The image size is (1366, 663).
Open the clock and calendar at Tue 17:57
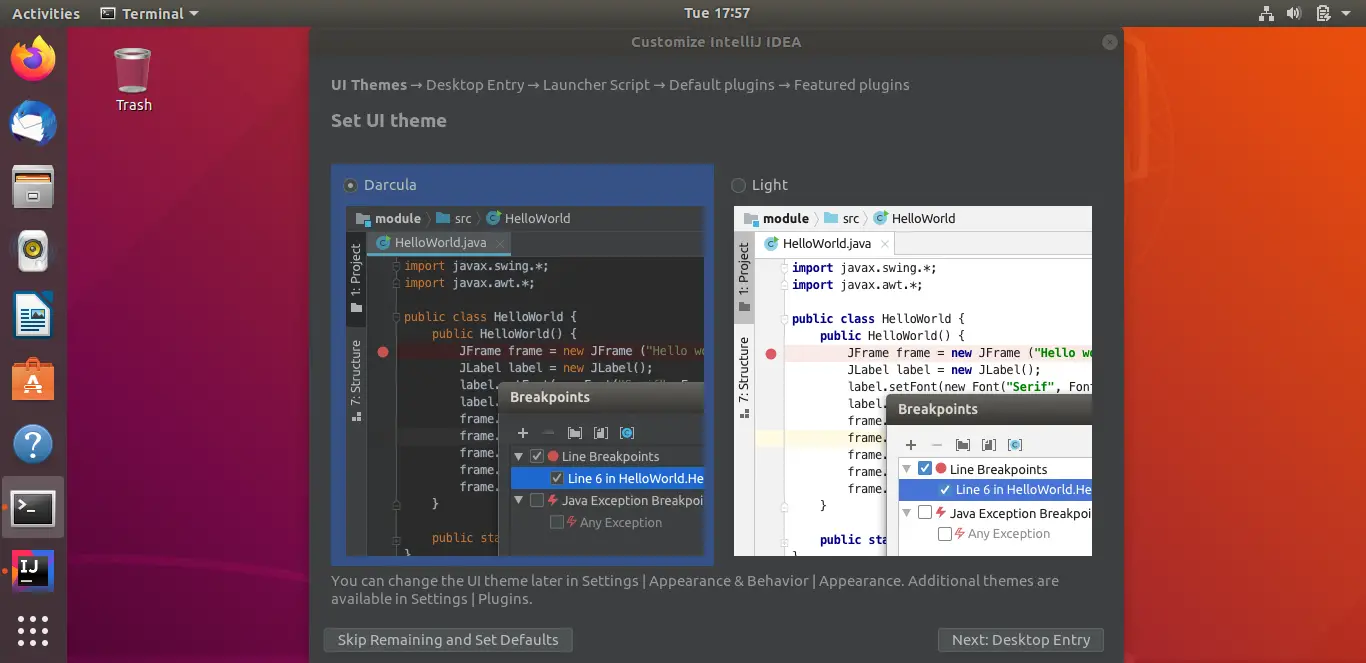(717, 13)
